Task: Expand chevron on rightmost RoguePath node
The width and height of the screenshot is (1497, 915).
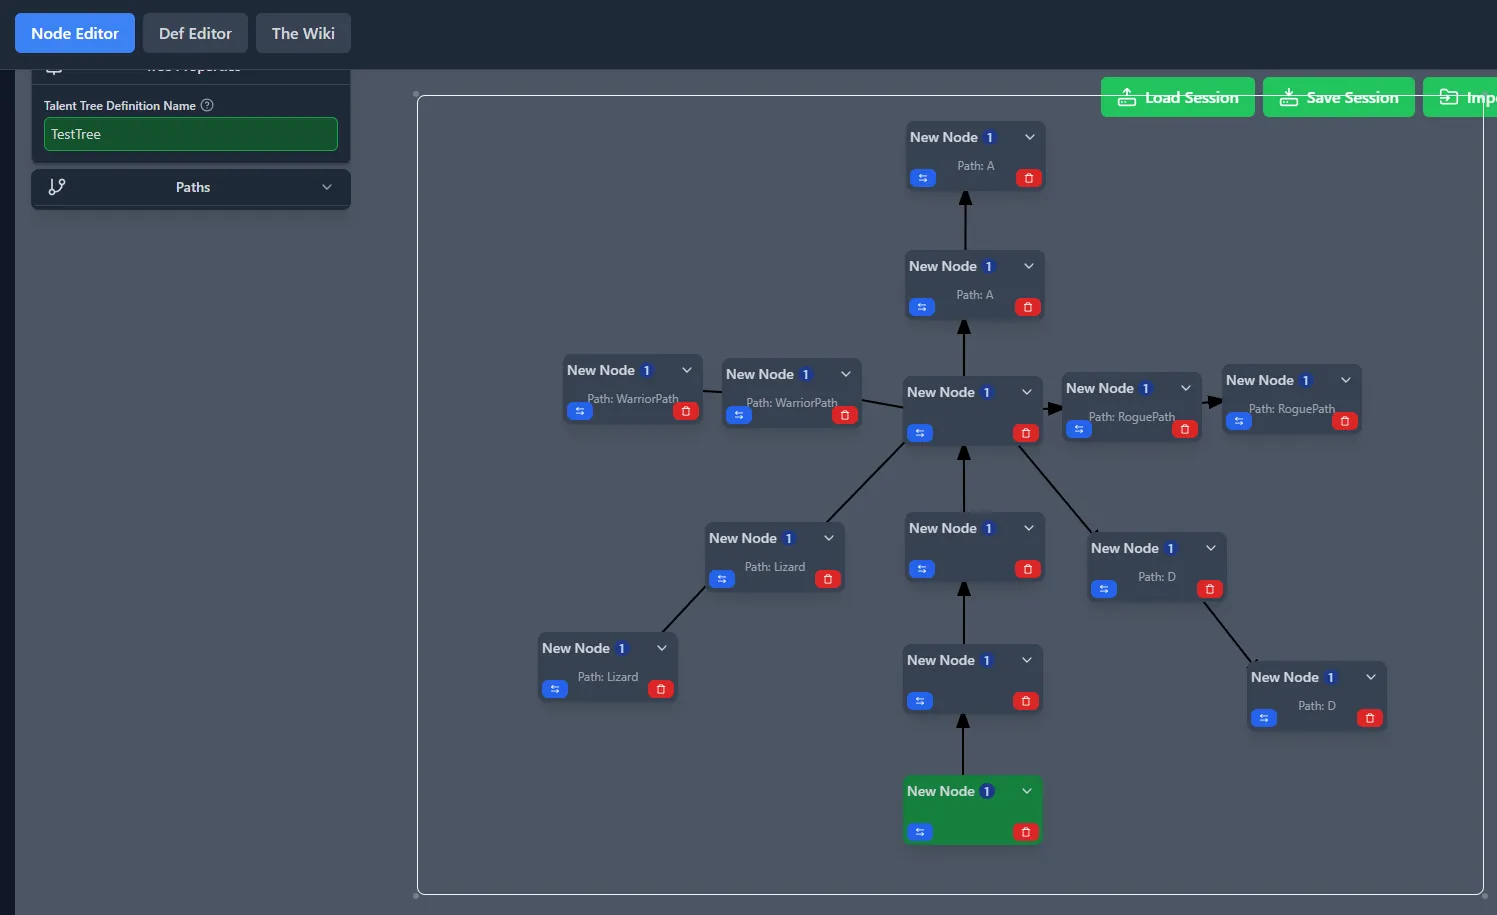Action: [x=1345, y=380]
